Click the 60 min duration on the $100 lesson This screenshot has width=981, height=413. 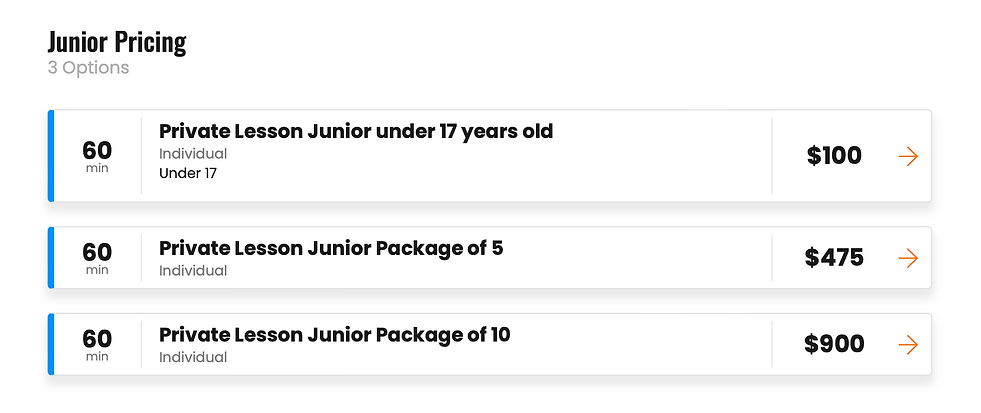click(x=97, y=156)
